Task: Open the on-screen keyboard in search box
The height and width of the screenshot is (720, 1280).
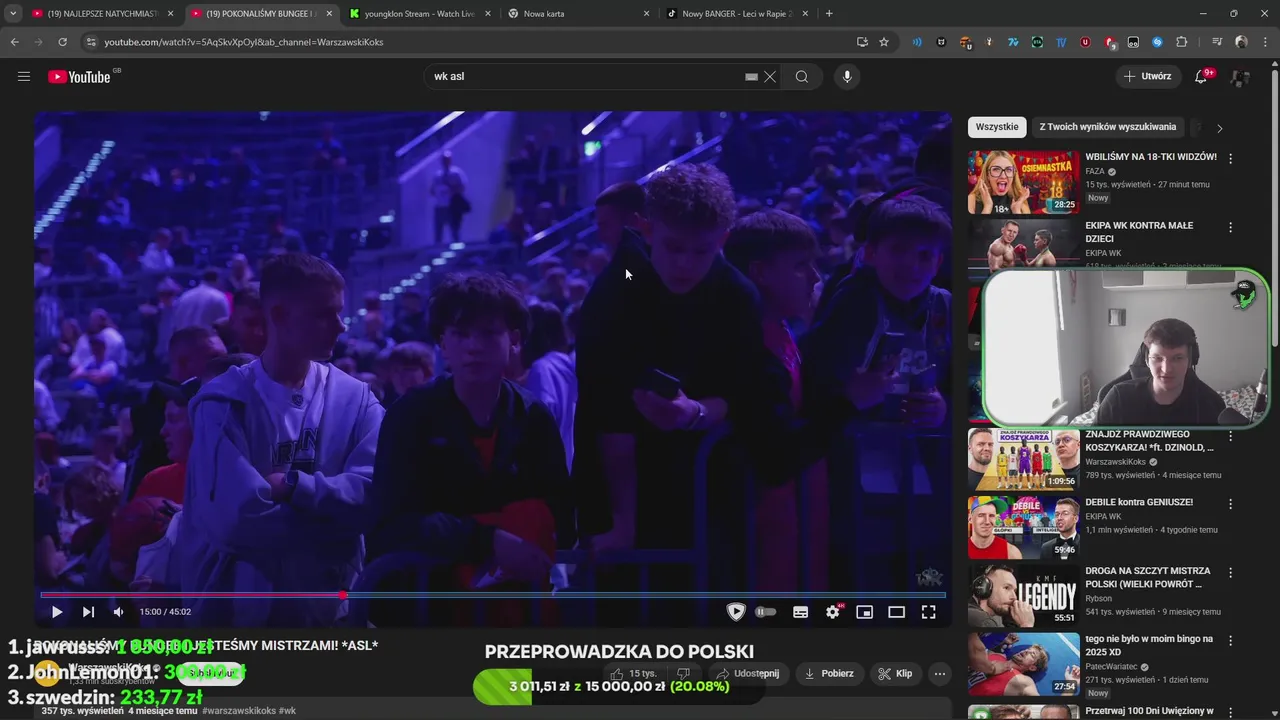Action: 751,76
